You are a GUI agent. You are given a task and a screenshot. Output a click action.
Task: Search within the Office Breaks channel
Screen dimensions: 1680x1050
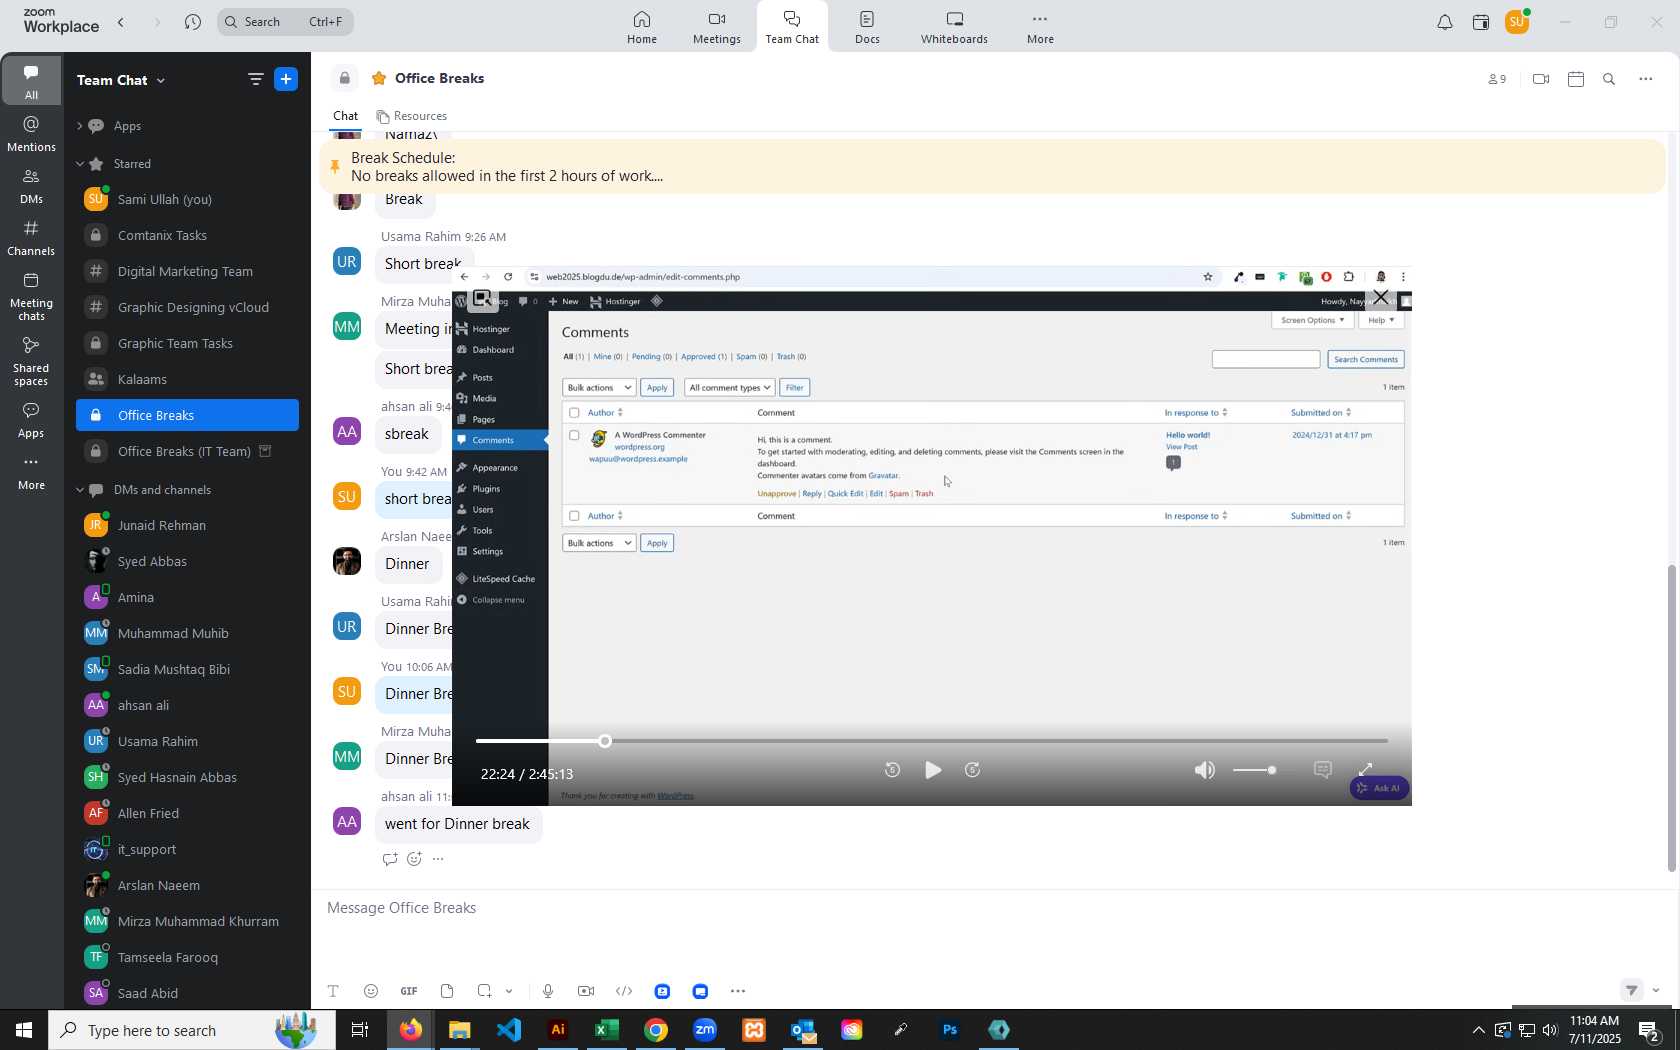(1609, 79)
